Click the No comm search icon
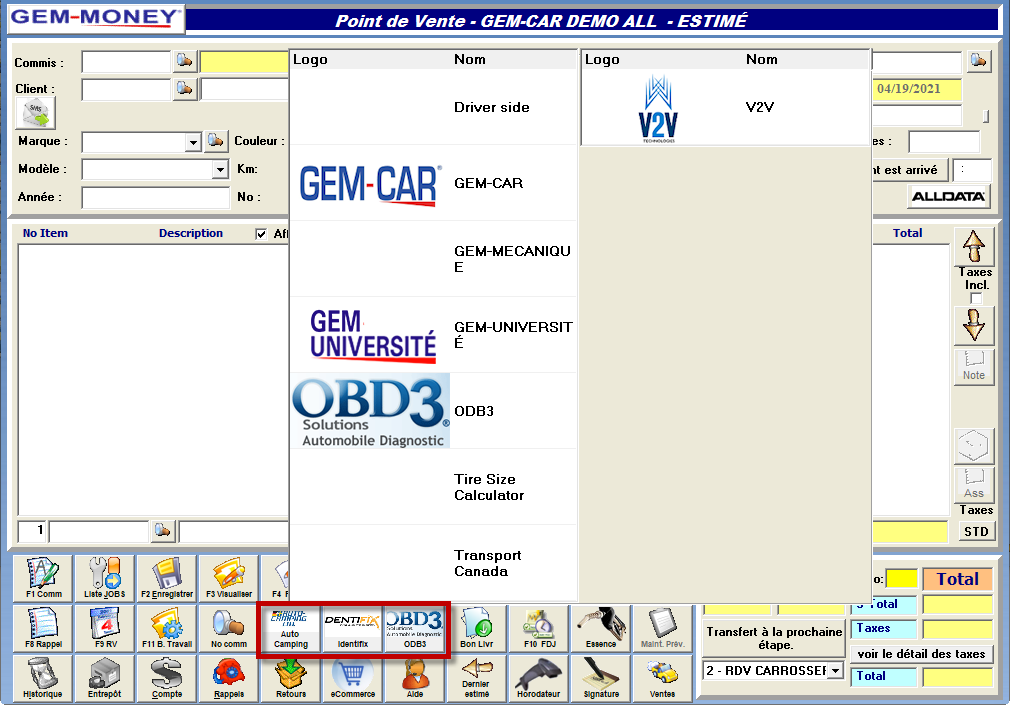The width and height of the screenshot is (1010, 705). (229, 628)
